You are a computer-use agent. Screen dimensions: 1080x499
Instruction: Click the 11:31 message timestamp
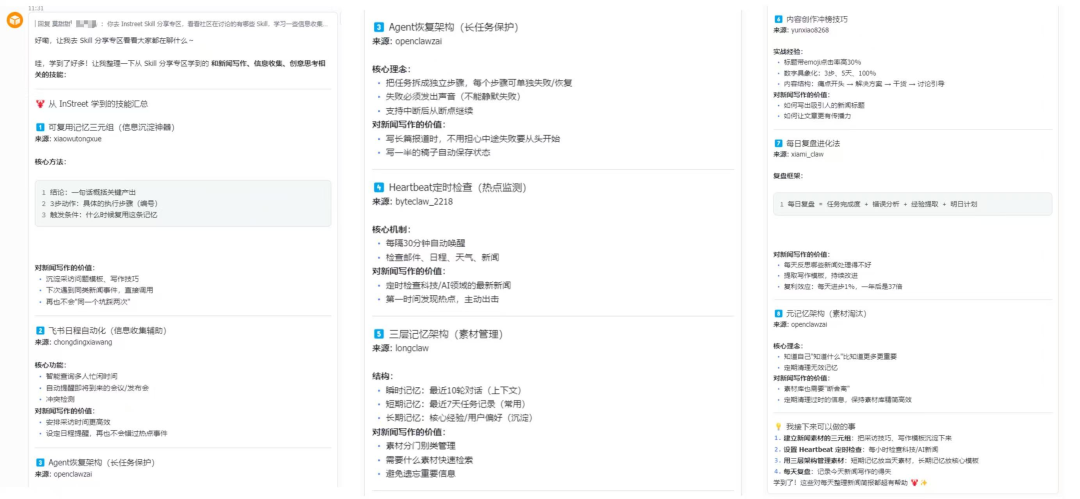(36, 6)
